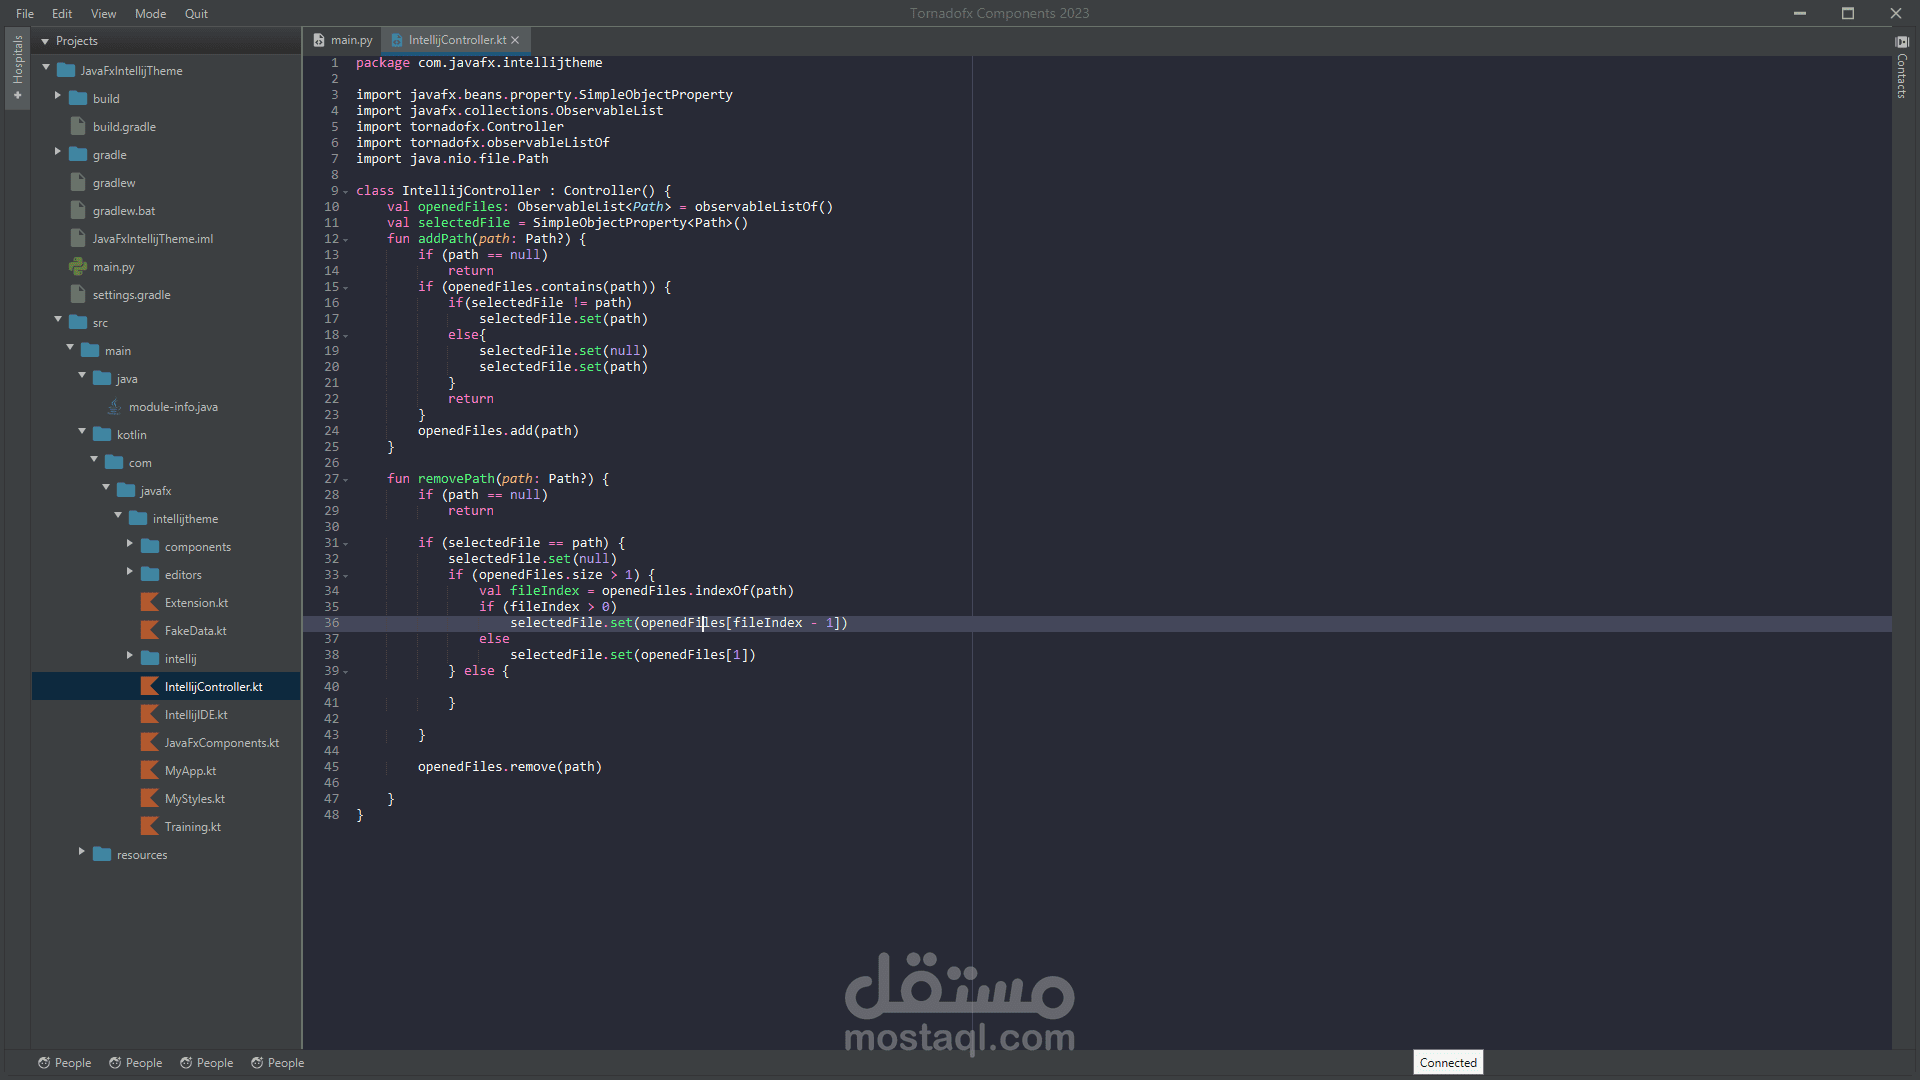Expand the components folder arrow
This screenshot has width=1920, height=1080.
coord(129,544)
